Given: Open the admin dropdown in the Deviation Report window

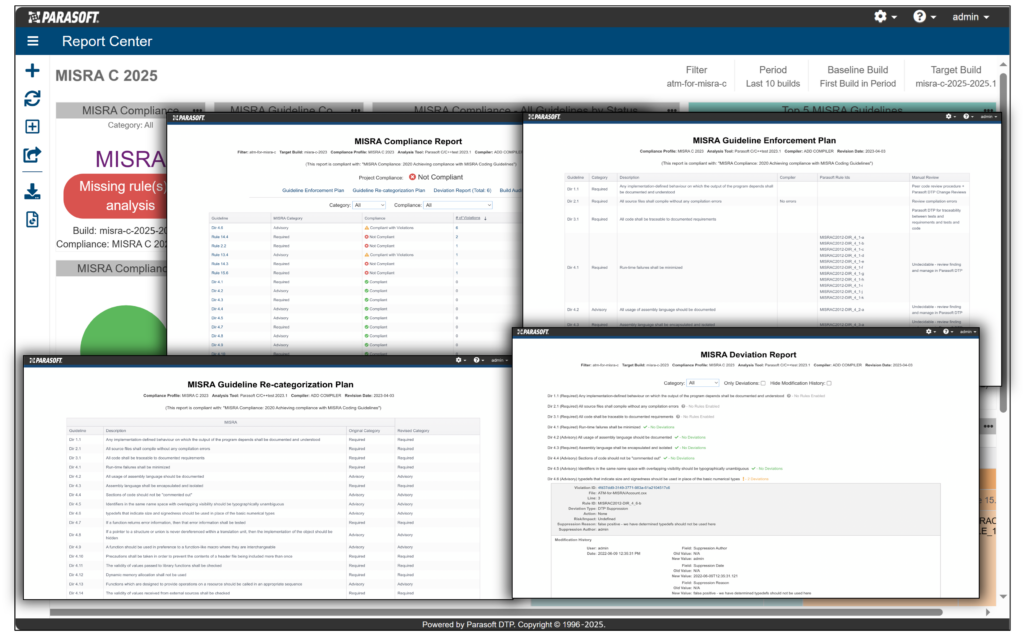Looking at the screenshot, I should coord(967,332).
